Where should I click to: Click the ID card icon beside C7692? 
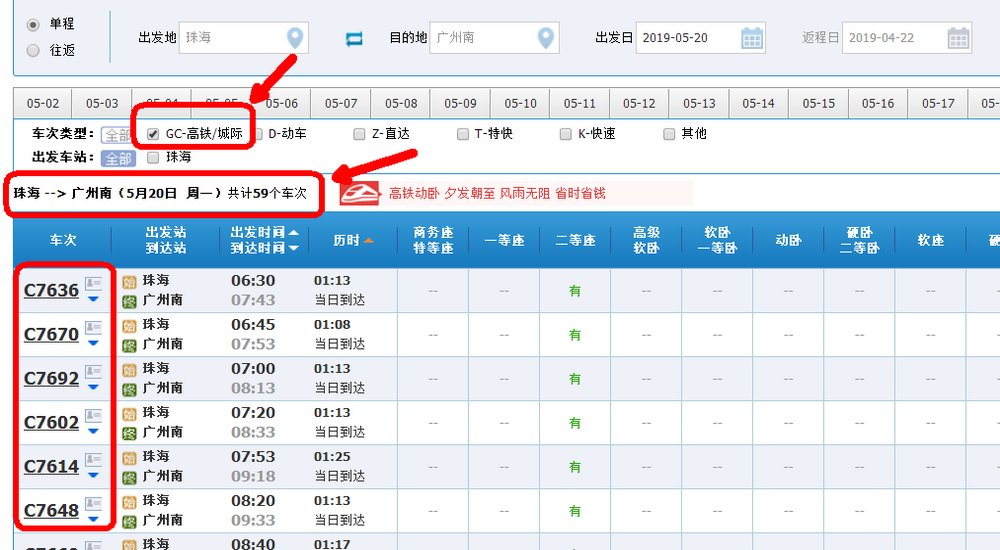click(x=94, y=371)
